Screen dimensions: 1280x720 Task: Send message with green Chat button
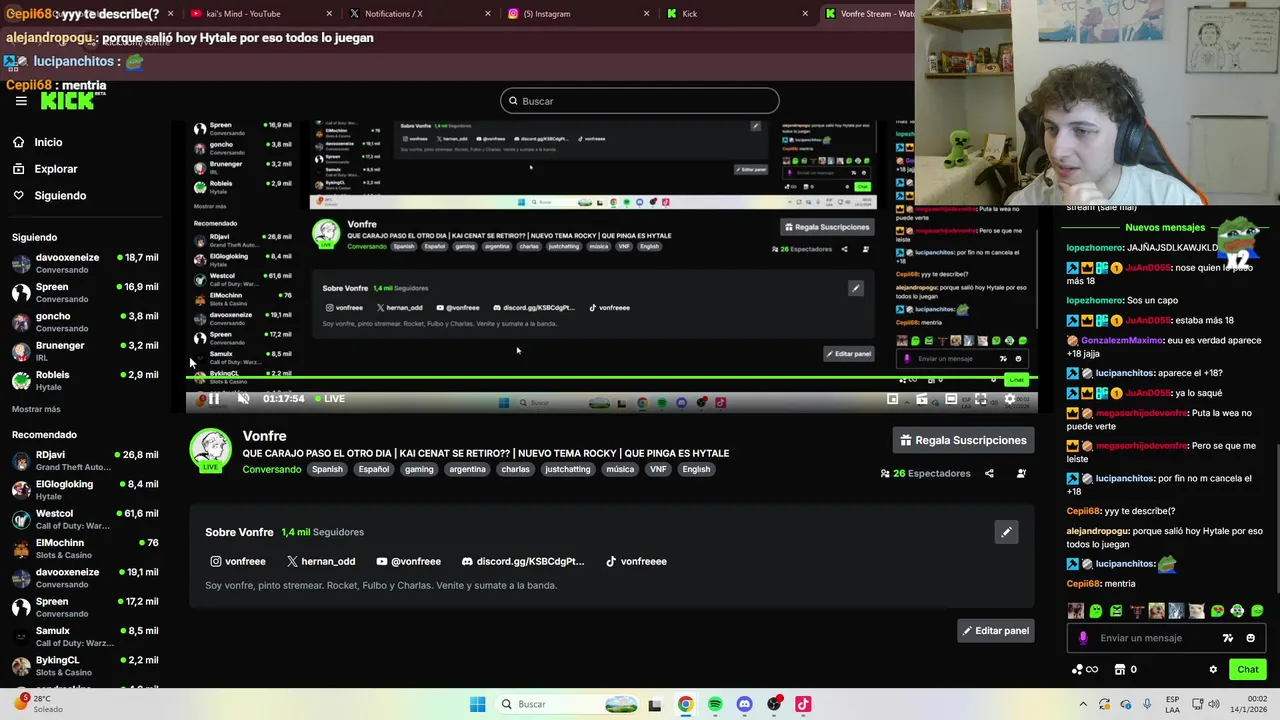(1248, 670)
